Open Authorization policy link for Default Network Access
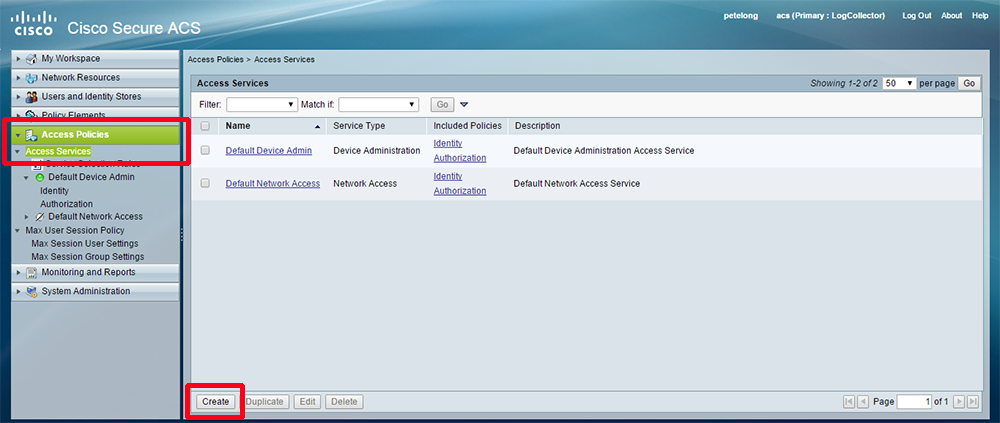Screen dimensions: 1000x423 click(x=460, y=191)
